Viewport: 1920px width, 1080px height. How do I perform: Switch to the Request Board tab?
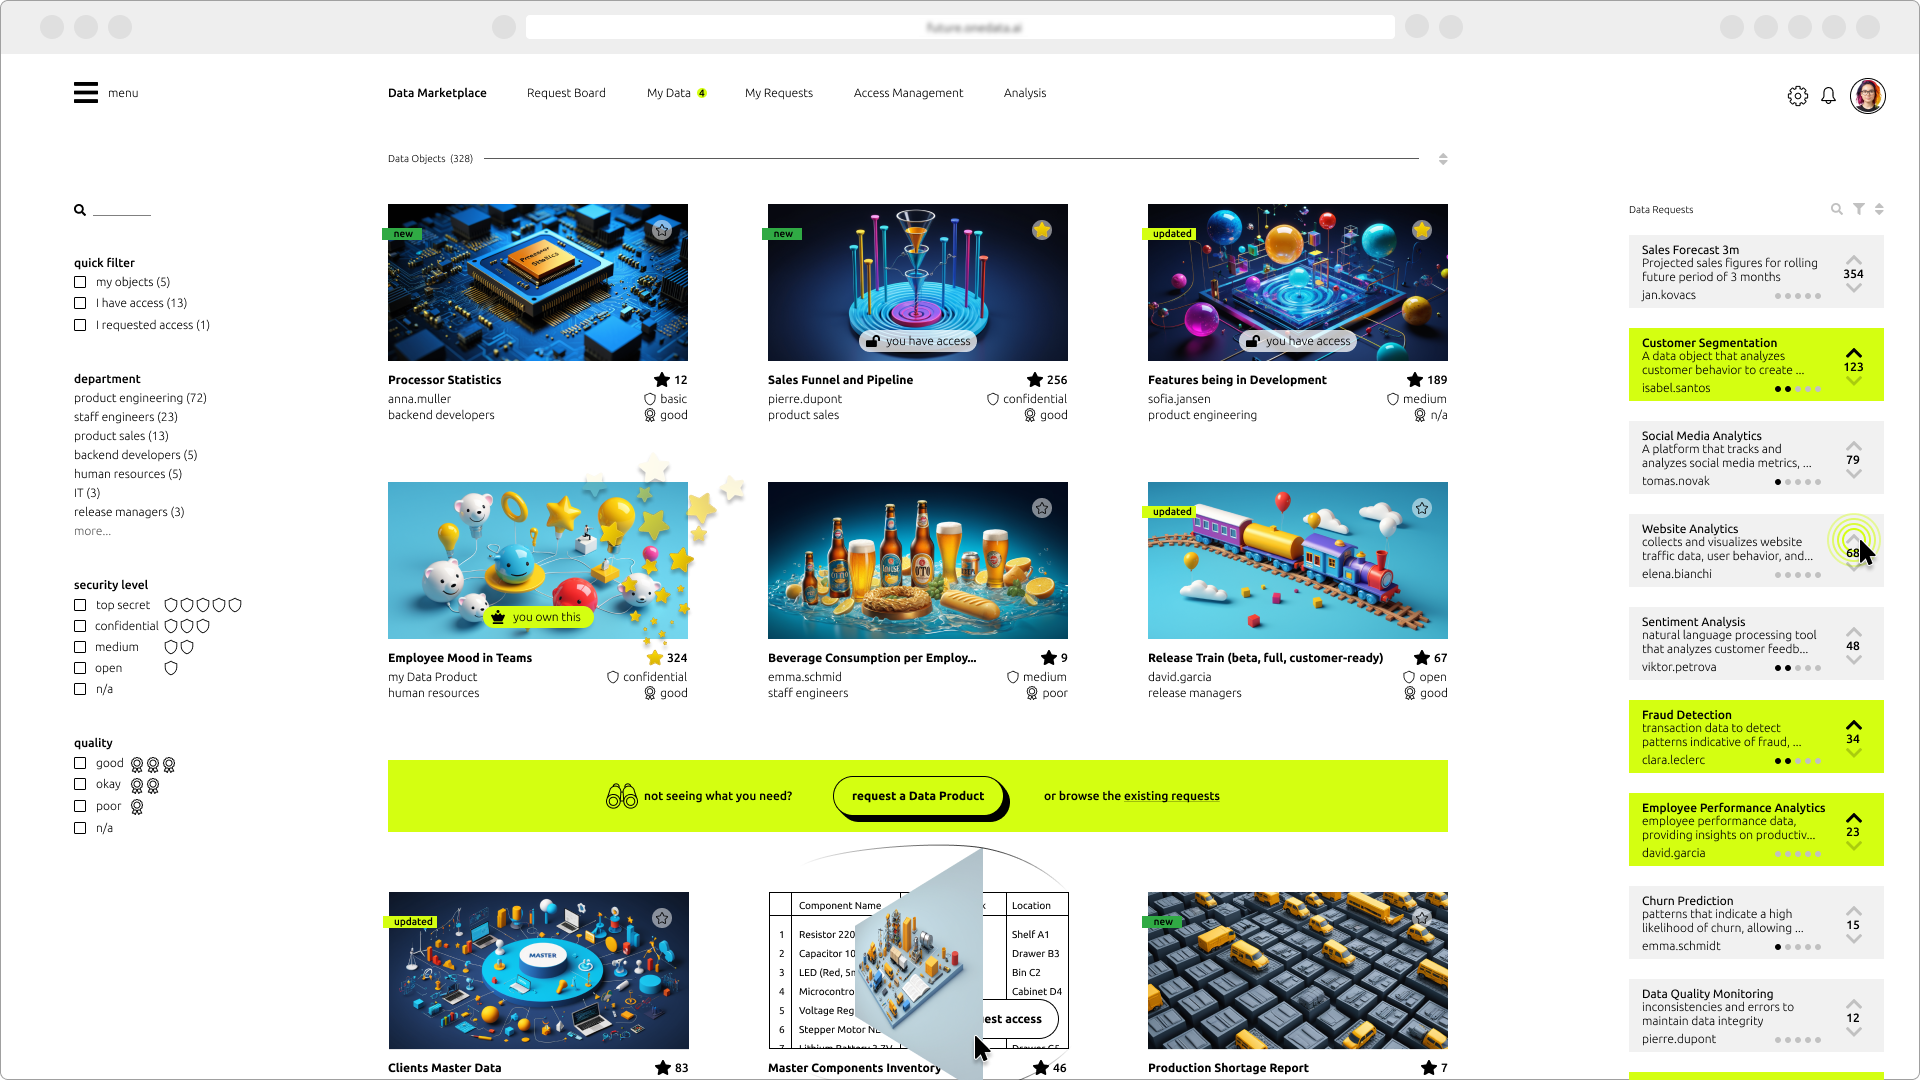point(566,93)
